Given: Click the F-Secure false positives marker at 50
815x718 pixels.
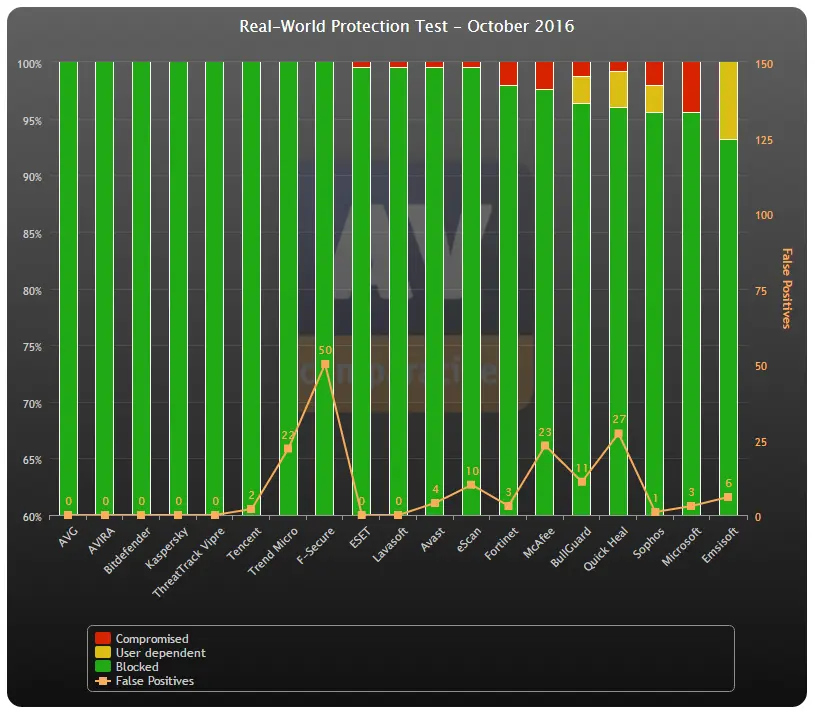Looking at the screenshot, I should tap(325, 364).
